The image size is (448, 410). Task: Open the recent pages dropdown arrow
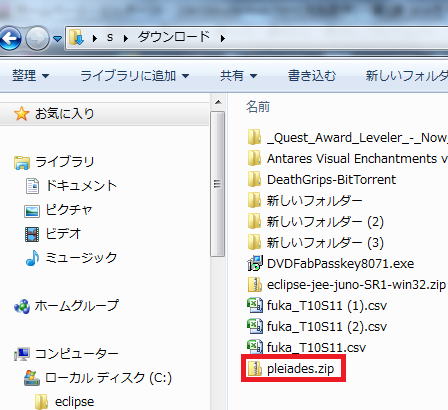57,39
